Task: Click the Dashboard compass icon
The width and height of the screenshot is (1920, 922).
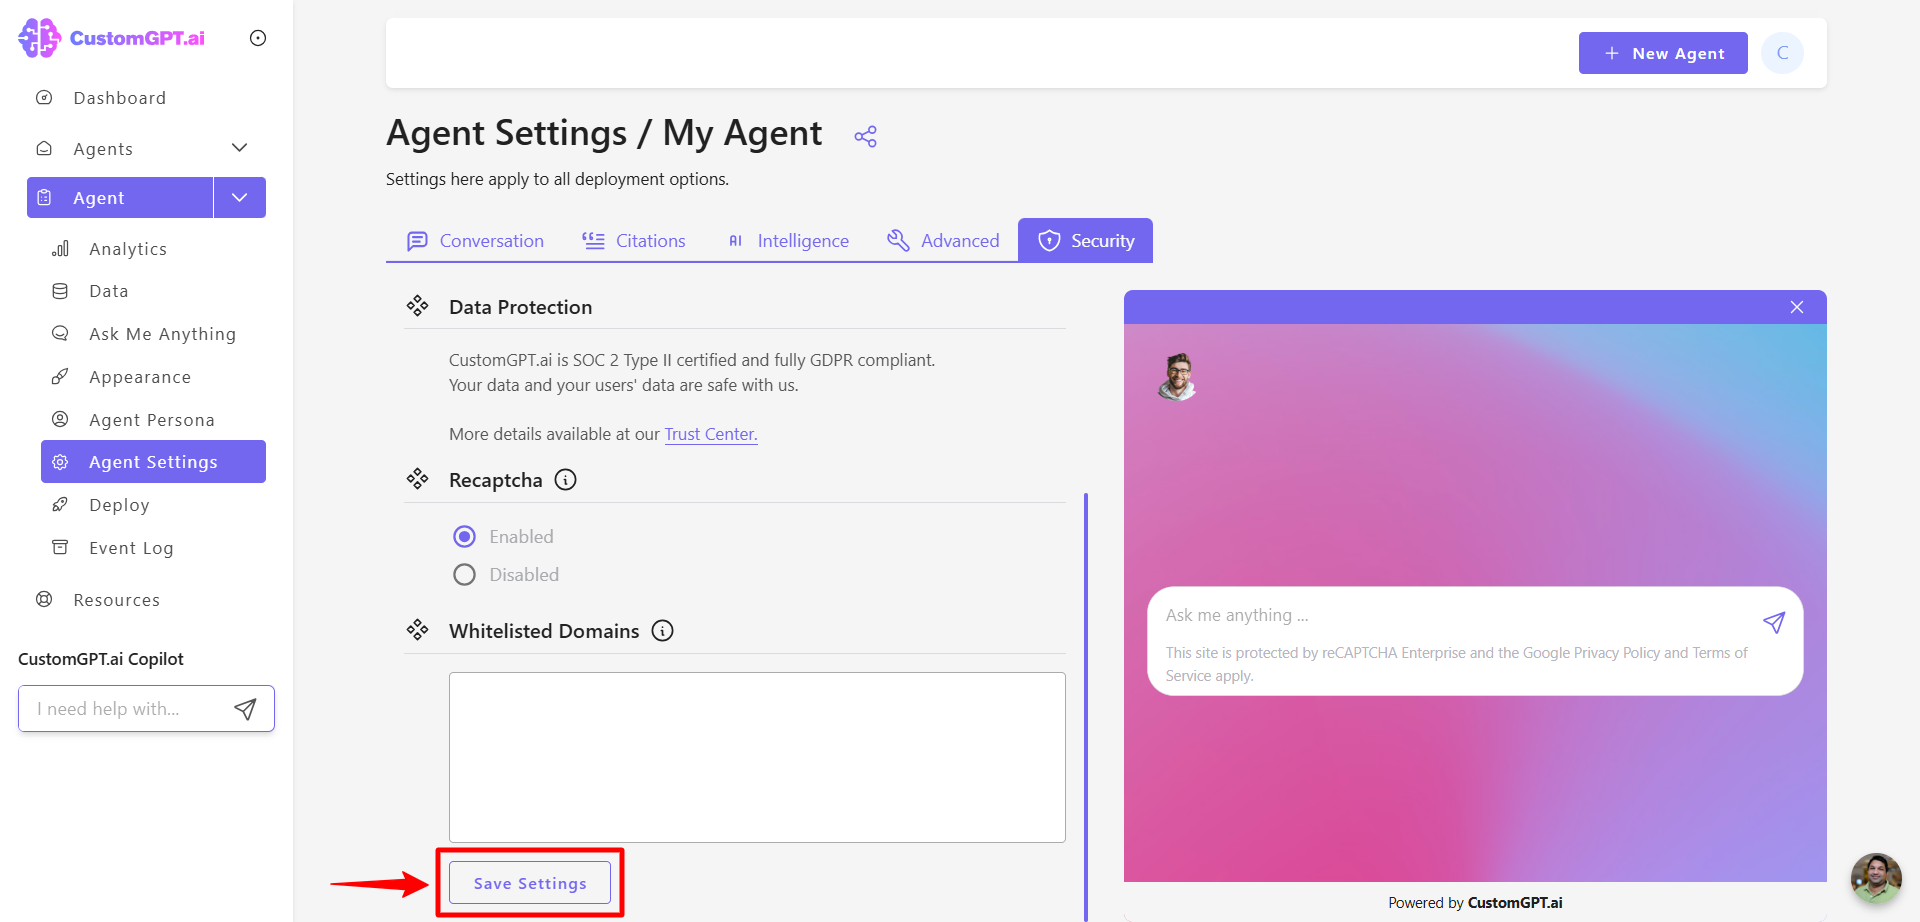Action: [x=44, y=98]
